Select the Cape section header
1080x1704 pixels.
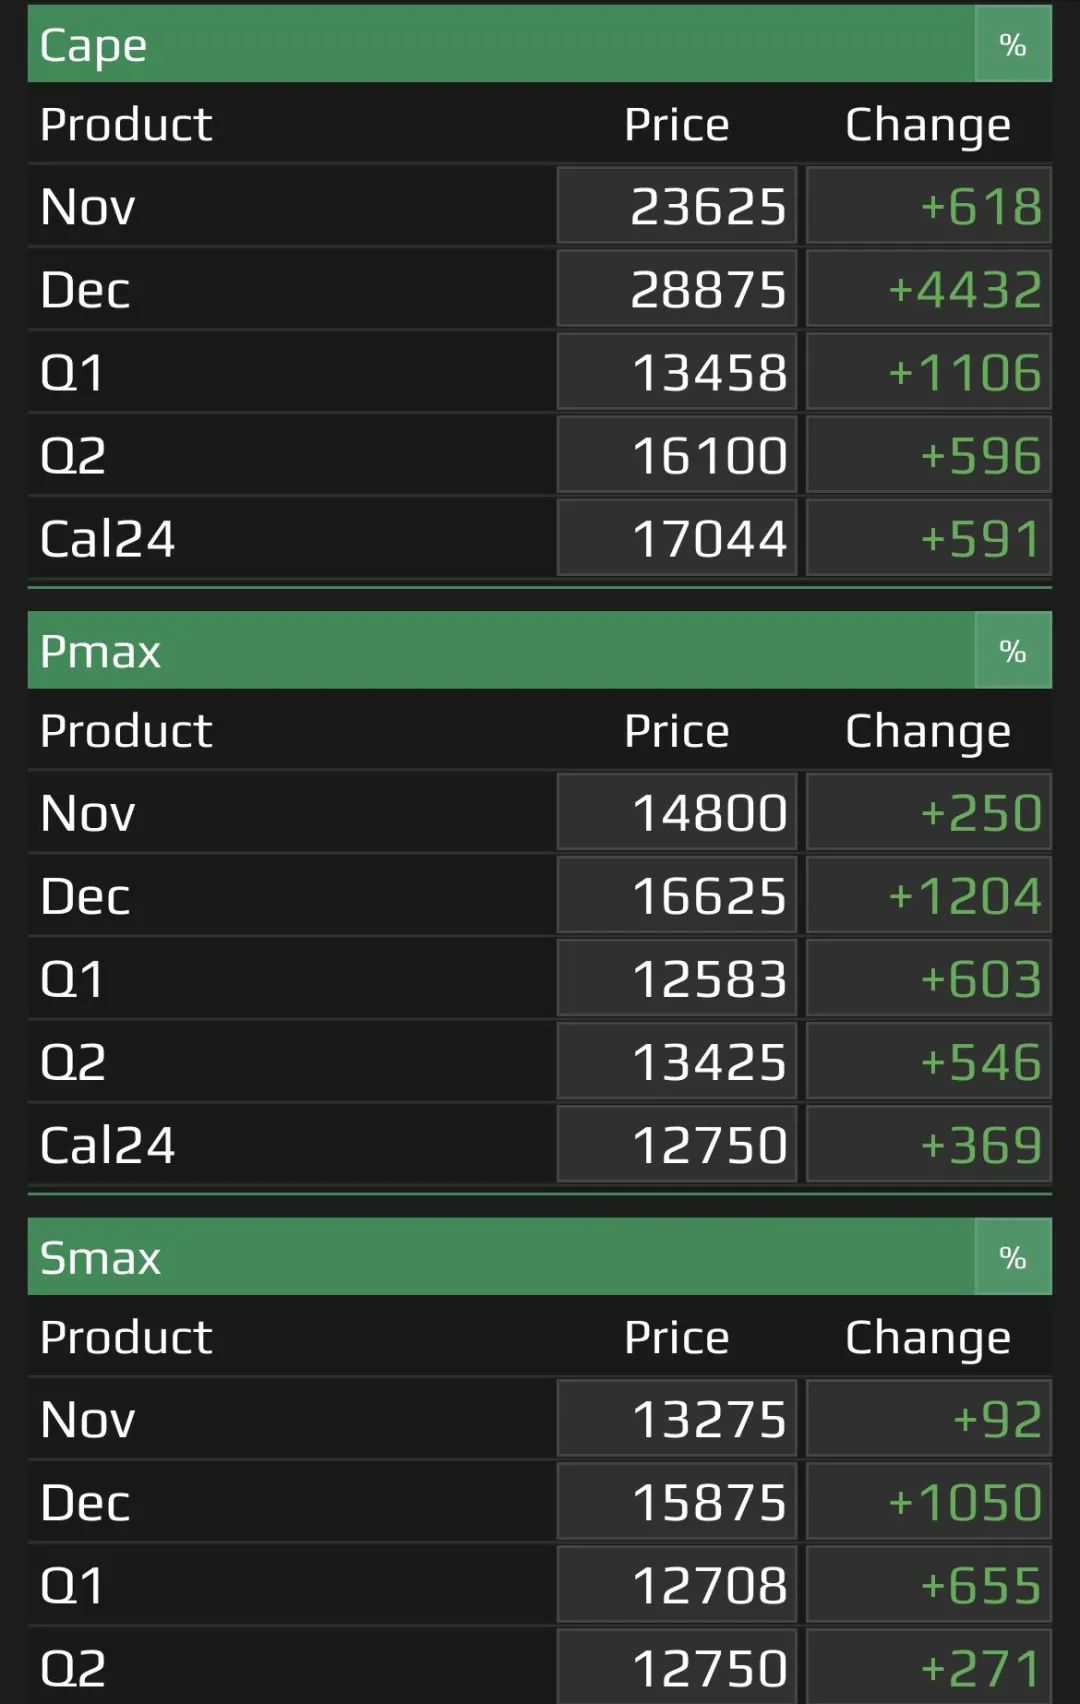coord(501,44)
